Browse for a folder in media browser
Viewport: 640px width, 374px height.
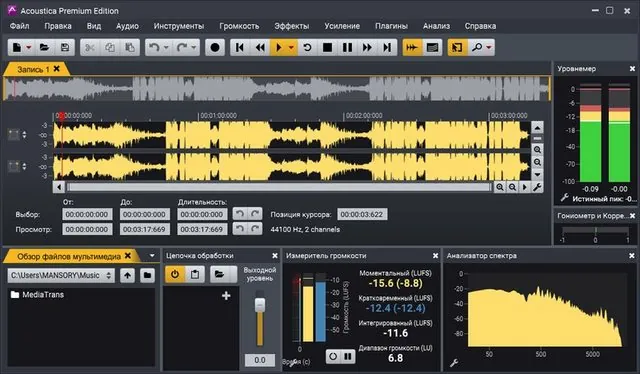[x=147, y=276]
